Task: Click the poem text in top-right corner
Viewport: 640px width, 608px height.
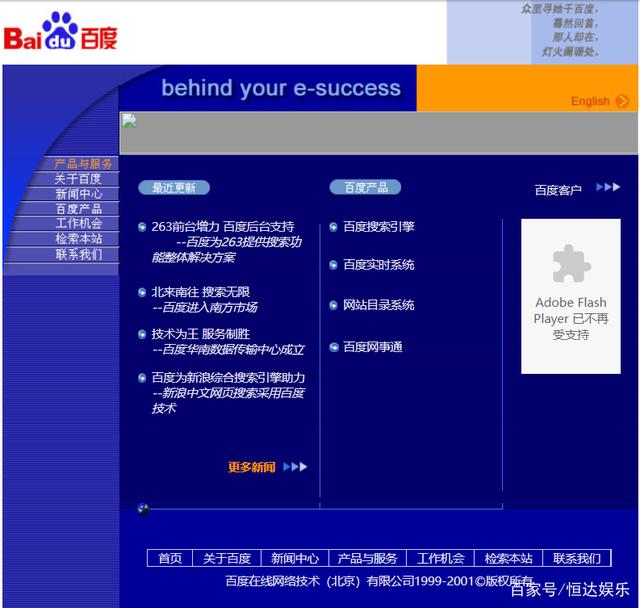Action: (560, 30)
